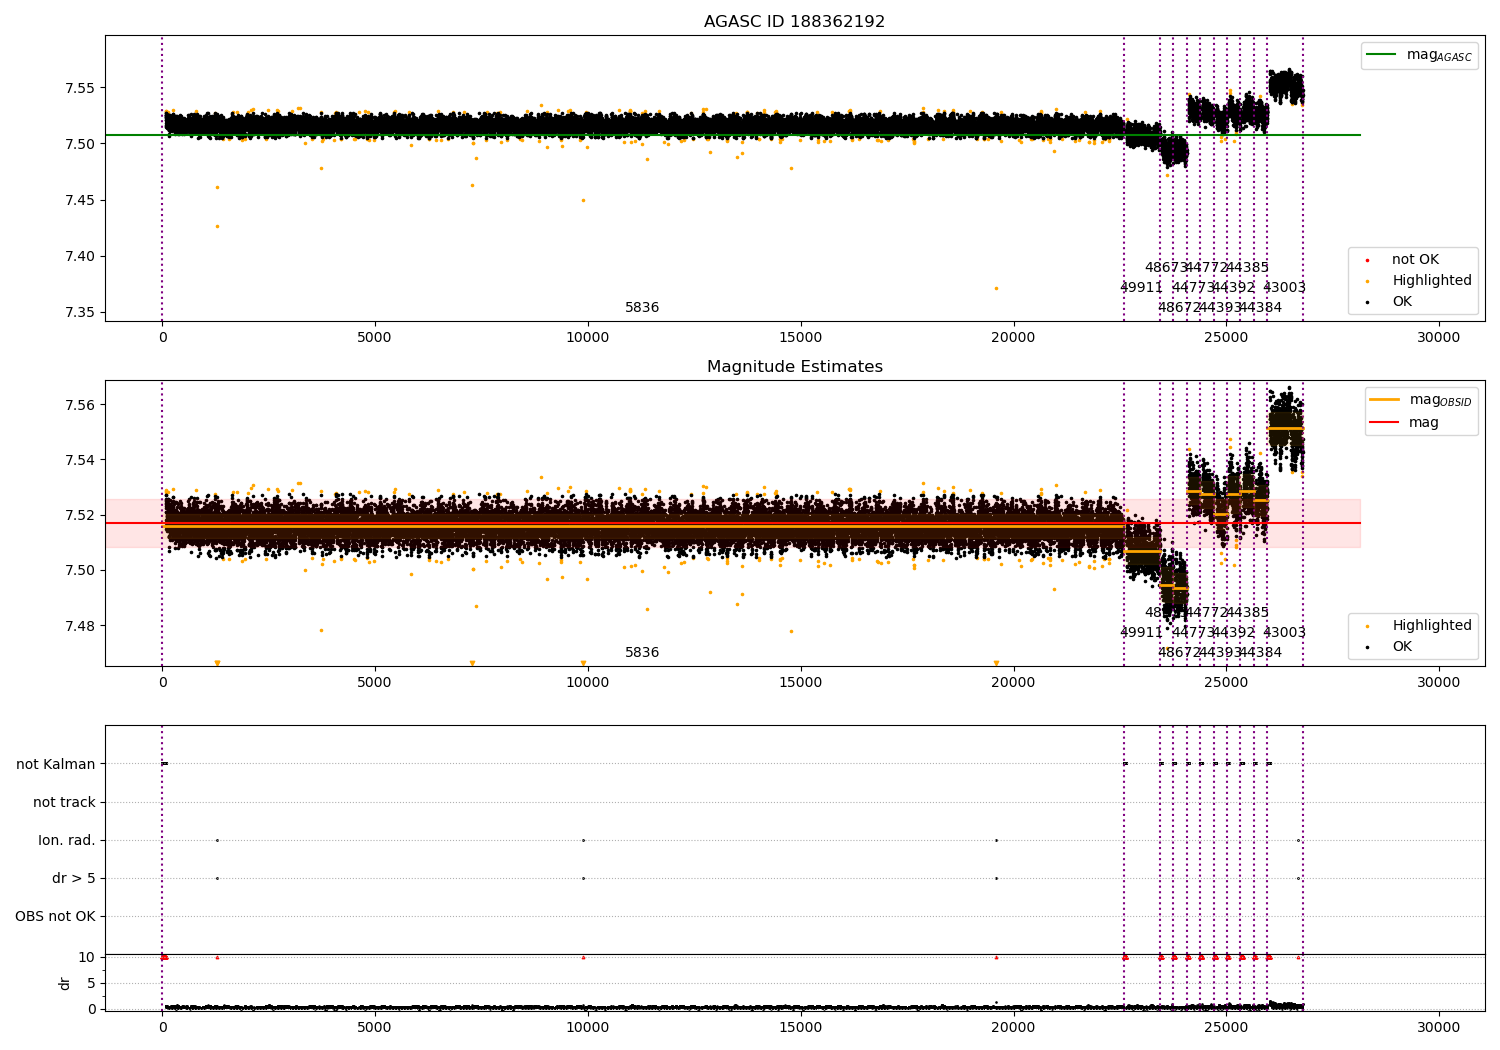Click 'Highlighted' legend entry in top panel
This screenshot has width=1500, height=1050.
(x=1431, y=281)
